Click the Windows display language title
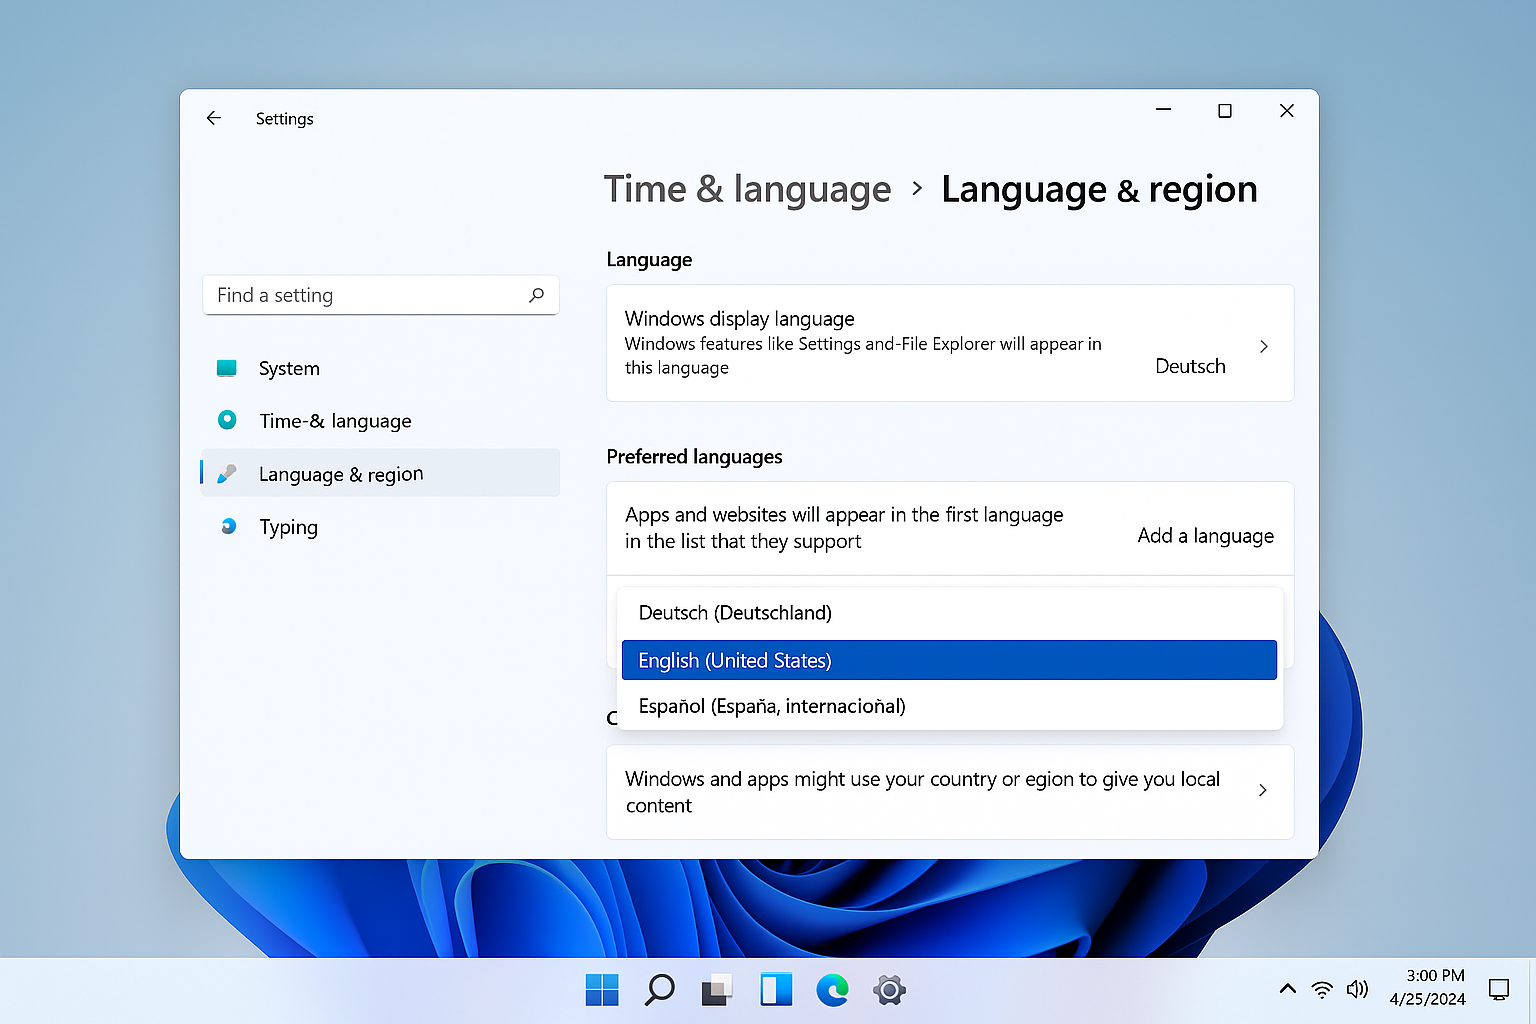This screenshot has height=1024, width=1536. click(x=739, y=319)
